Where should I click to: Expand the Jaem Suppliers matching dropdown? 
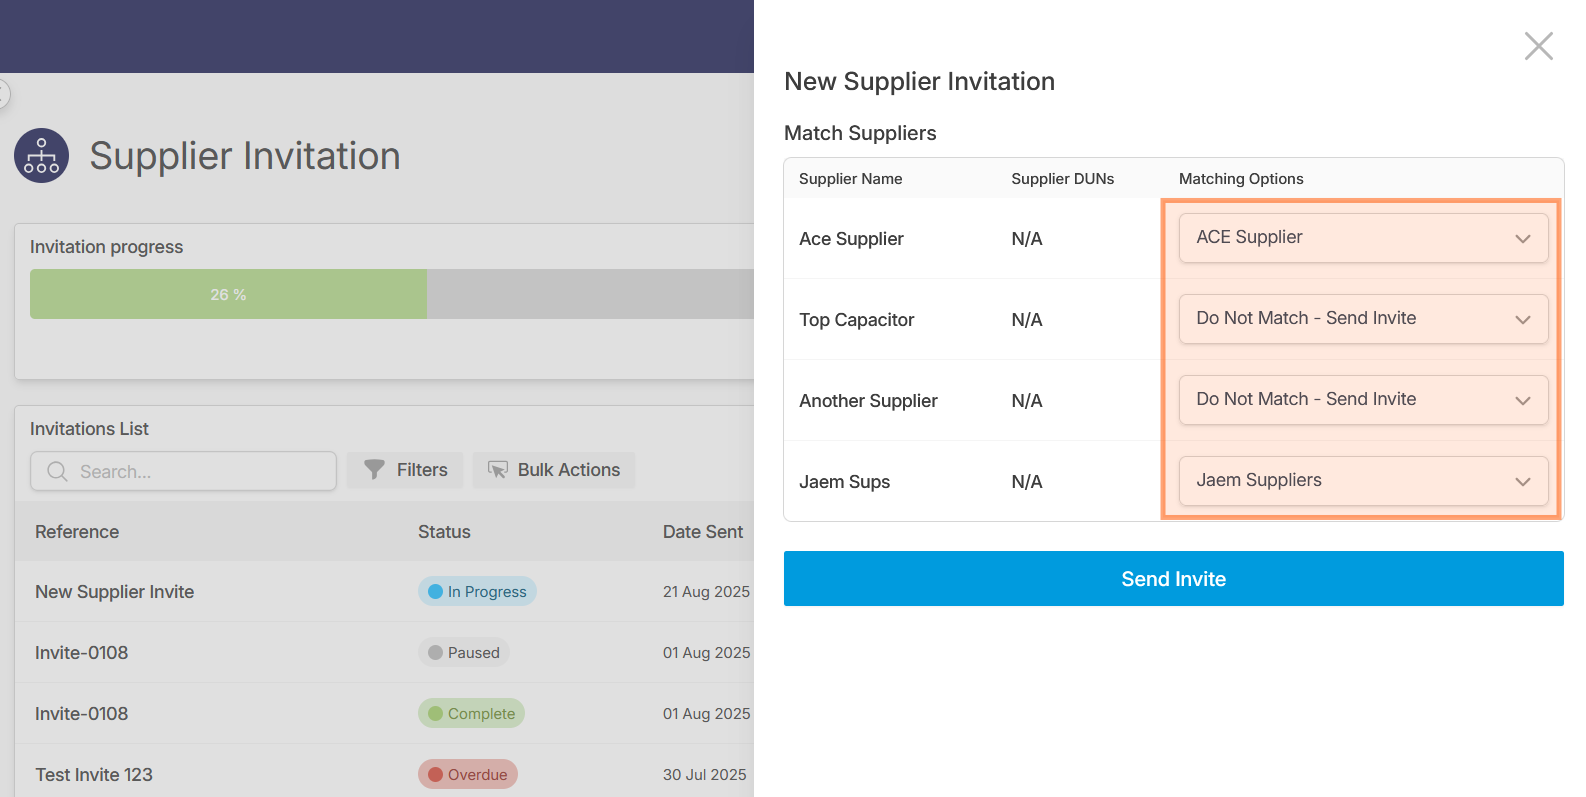pos(1363,481)
